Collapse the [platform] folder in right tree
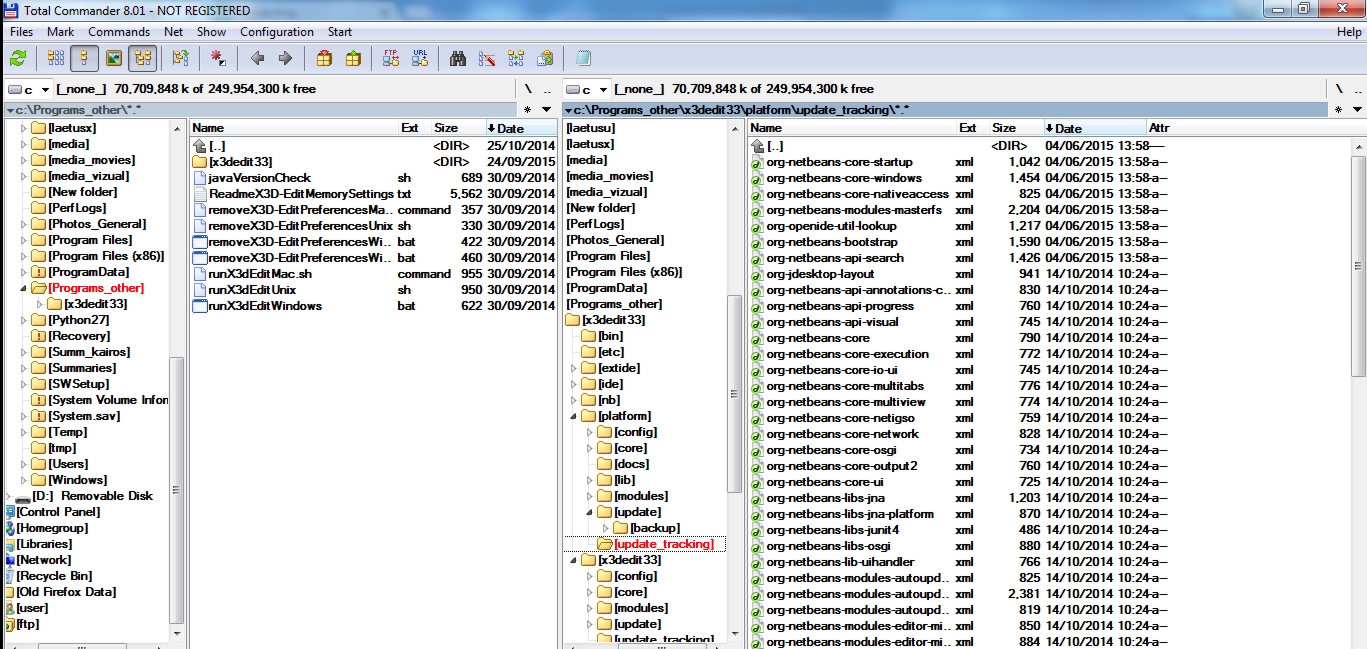The image size is (1367, 649). point(574,416)
